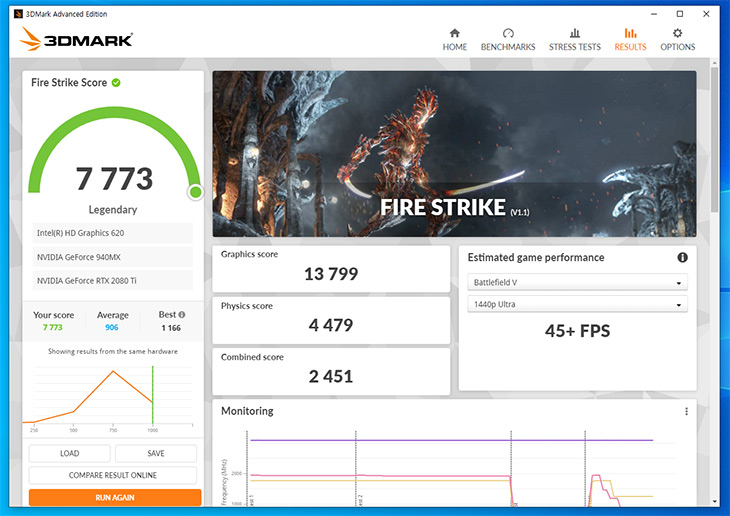
Task: Click the LOAD button
Action: (x=69, y=453)
